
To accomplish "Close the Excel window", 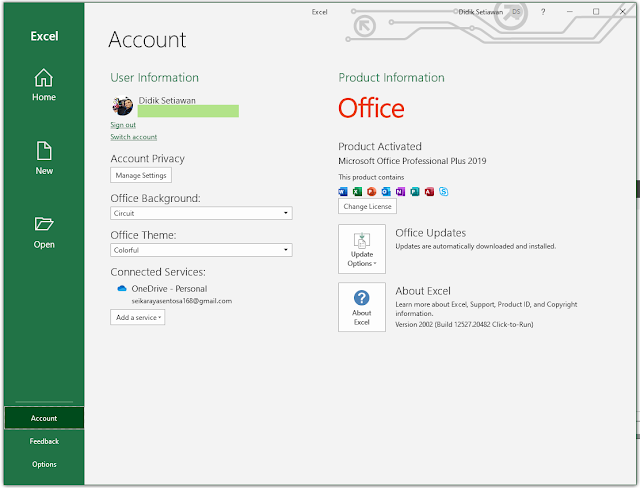I will coord(622,12).
